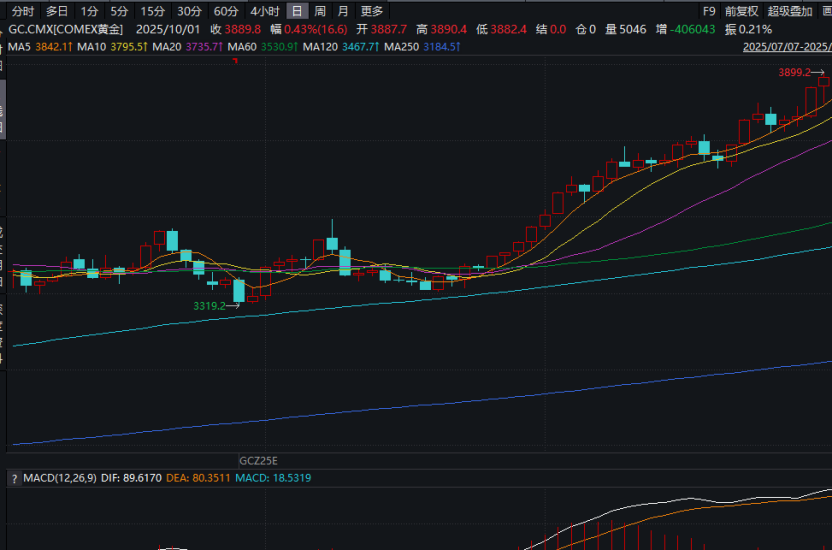Viewport: 832px width, 550px height.
Task: Select the 5分 five-minute period
Action: coord(120,11)
